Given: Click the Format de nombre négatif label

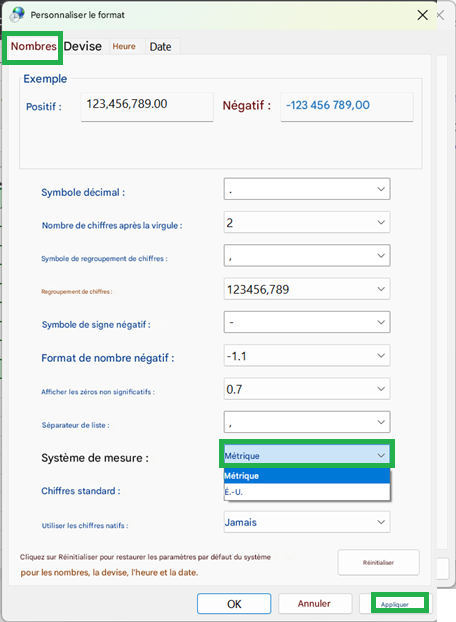Looking at the screenshot, I should click(x=107, y=358).
